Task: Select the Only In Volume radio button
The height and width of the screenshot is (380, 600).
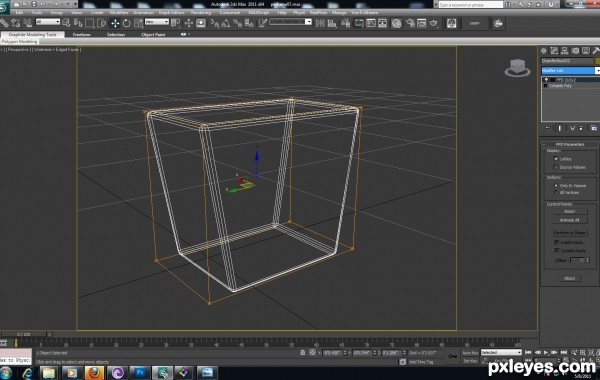Action: coord(556,186)
